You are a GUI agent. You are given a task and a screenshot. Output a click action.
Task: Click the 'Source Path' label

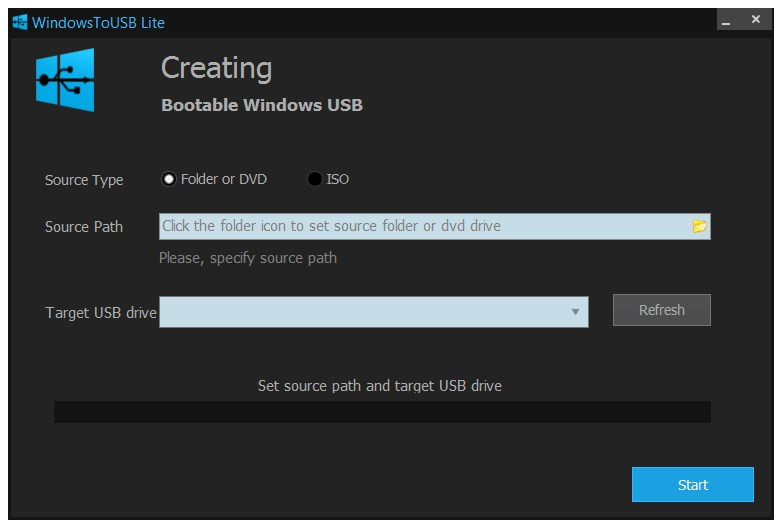click(x=84, y=227)
